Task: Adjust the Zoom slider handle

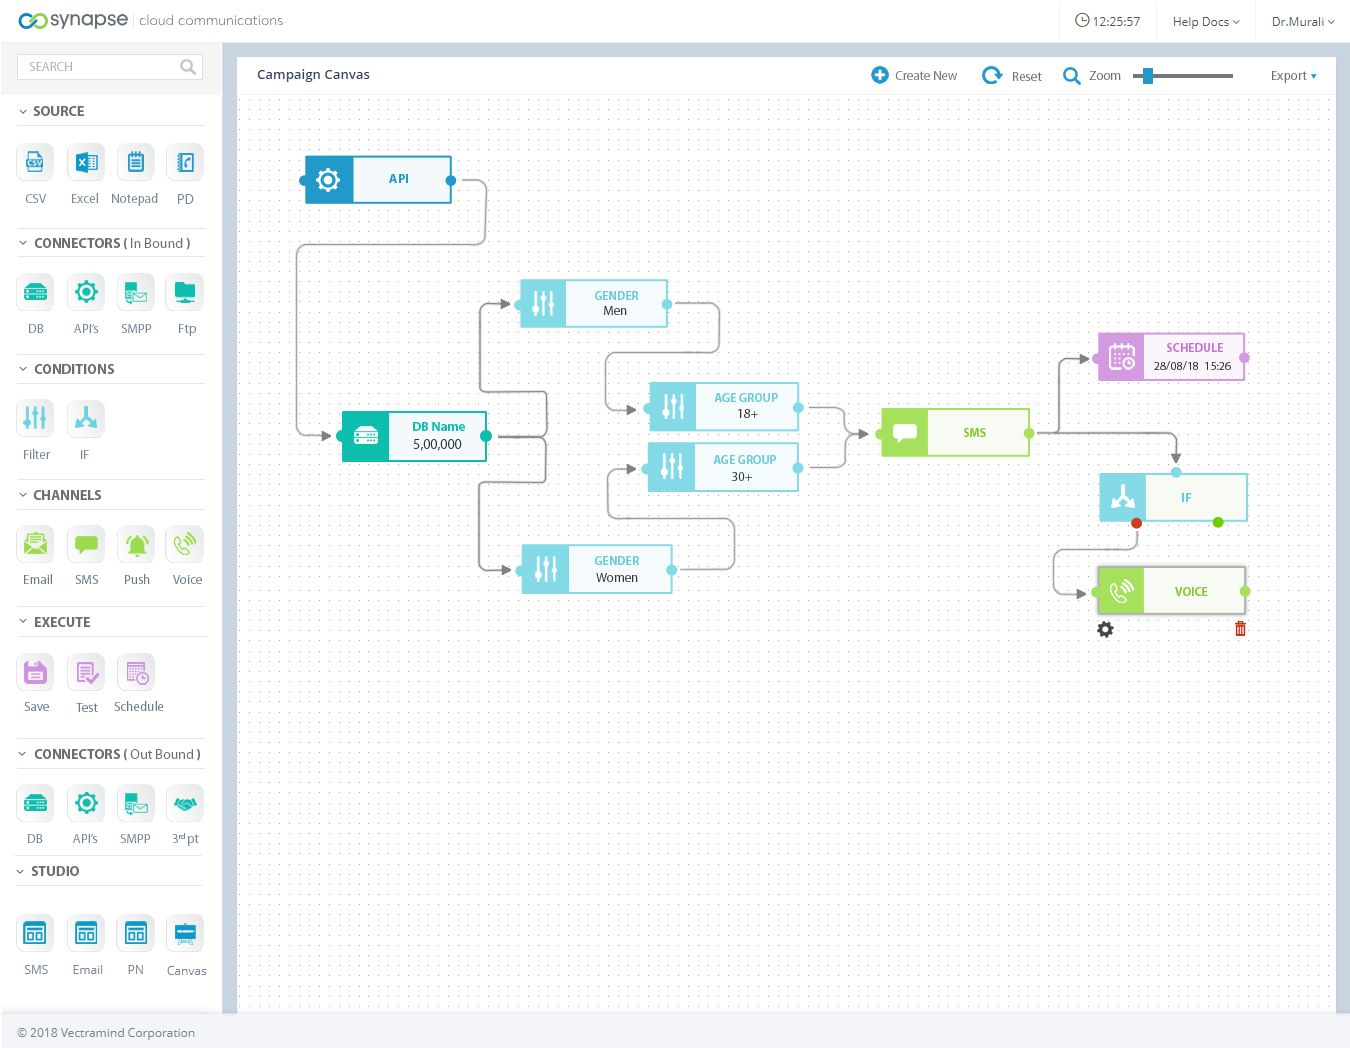Action: [x=1148, y=76]
